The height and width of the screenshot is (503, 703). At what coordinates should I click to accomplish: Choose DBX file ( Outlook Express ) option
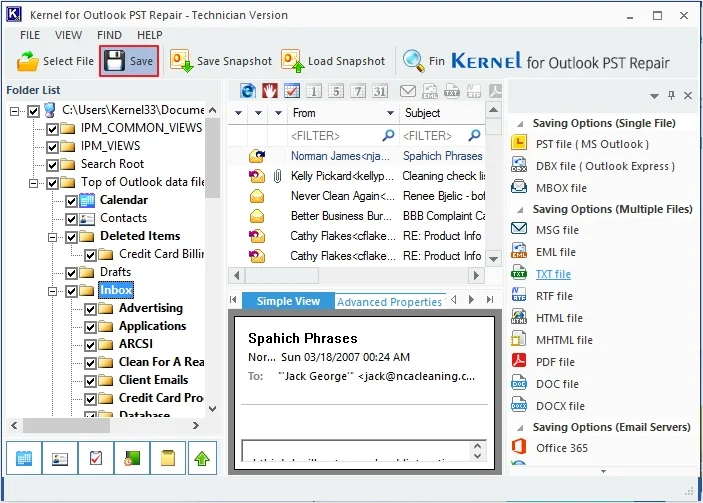coord(605,166)
